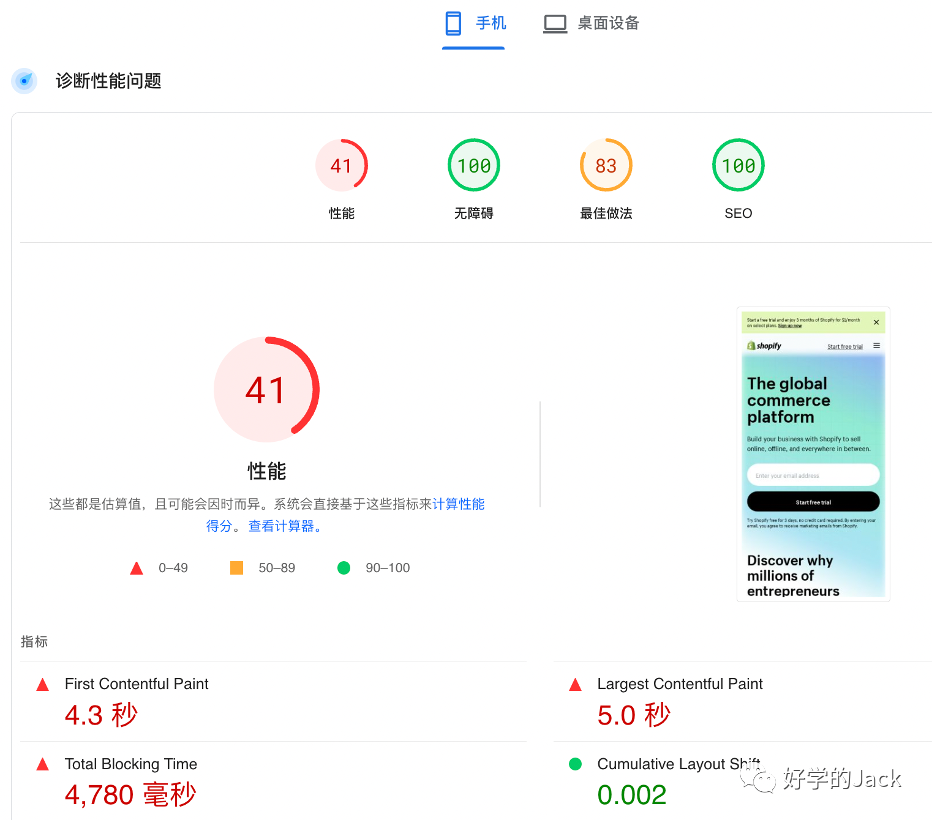Select the 性能 score gauge showing 41
This screenshot has height=820, width=932.
341,165
